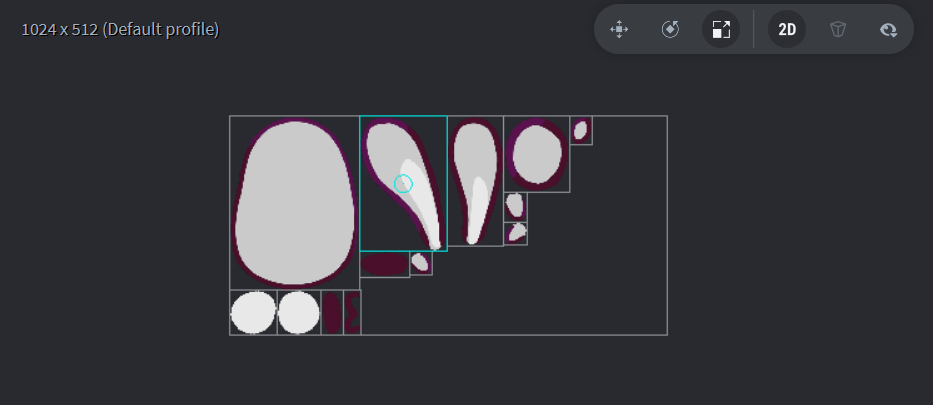Image resolution: width=933 pixels, height=405 pixels.
Task: Select the small oval directly below ringed circle
Action: (515, 206)
